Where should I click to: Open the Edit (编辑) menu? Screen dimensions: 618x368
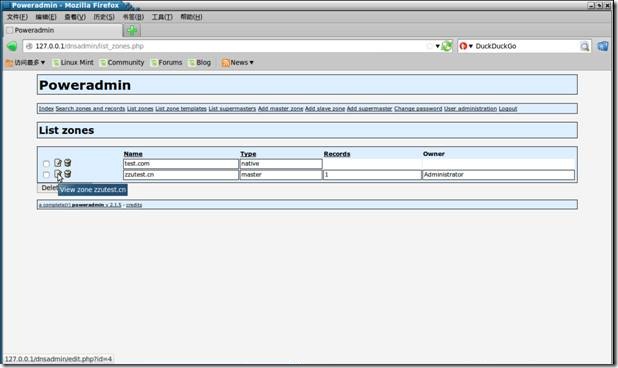(46, 17)
